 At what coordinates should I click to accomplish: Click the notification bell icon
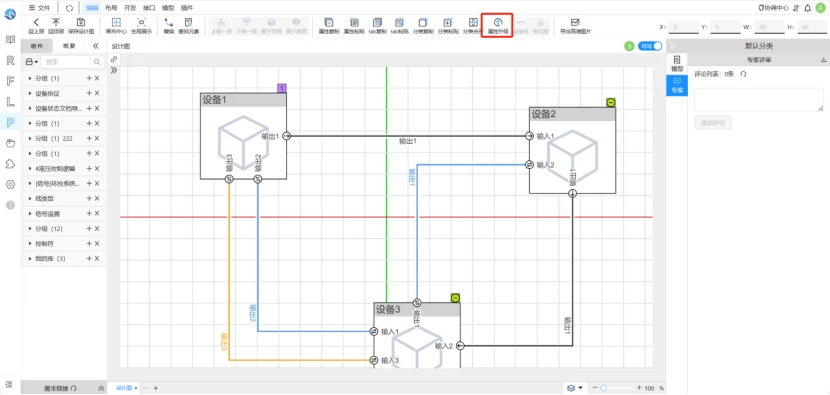coord(807,8)
